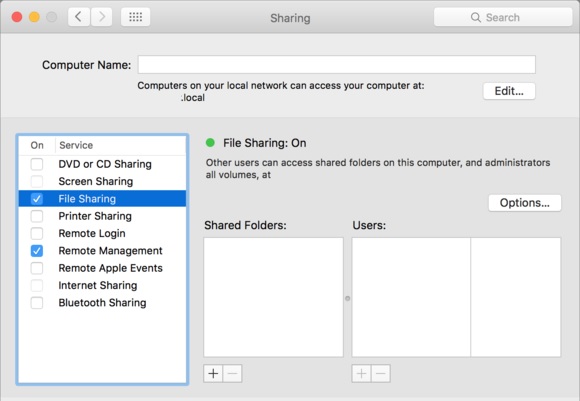Select the Remote Apple Events service row
Viewport: 580px width, 401px height.
tap(102, 268)
